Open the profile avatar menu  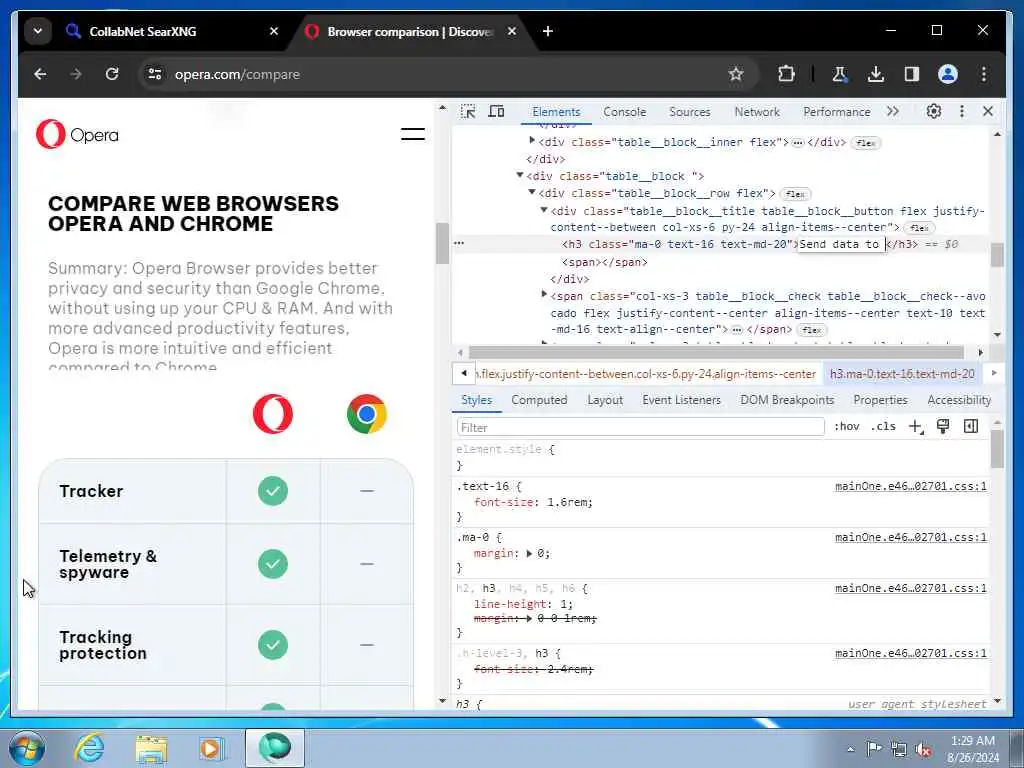pos(948,74)
